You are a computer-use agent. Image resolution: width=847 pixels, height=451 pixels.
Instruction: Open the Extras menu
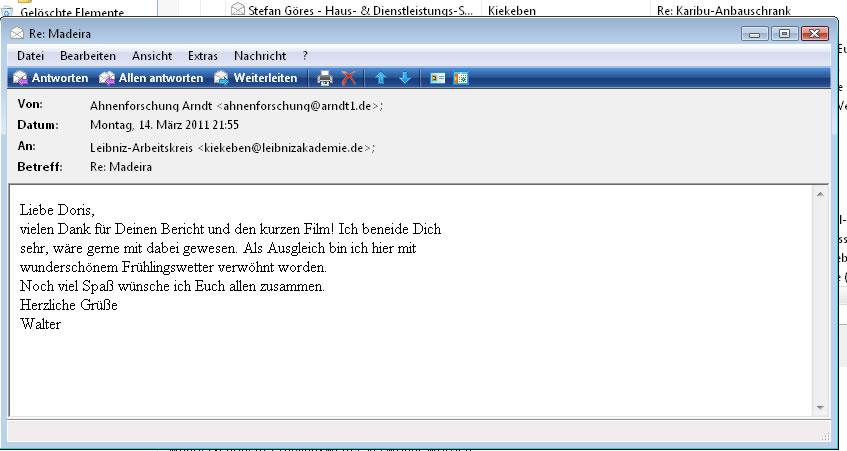click(x=203, y=56)
